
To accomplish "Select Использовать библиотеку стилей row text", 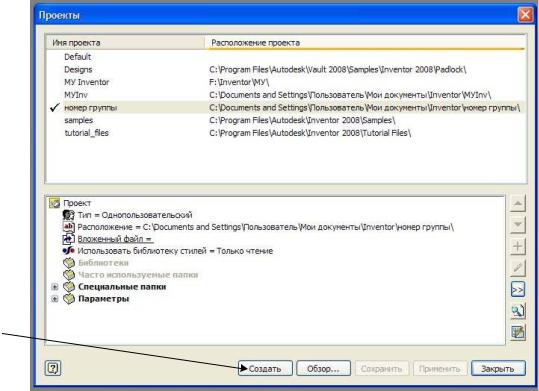I will (175, 251).
